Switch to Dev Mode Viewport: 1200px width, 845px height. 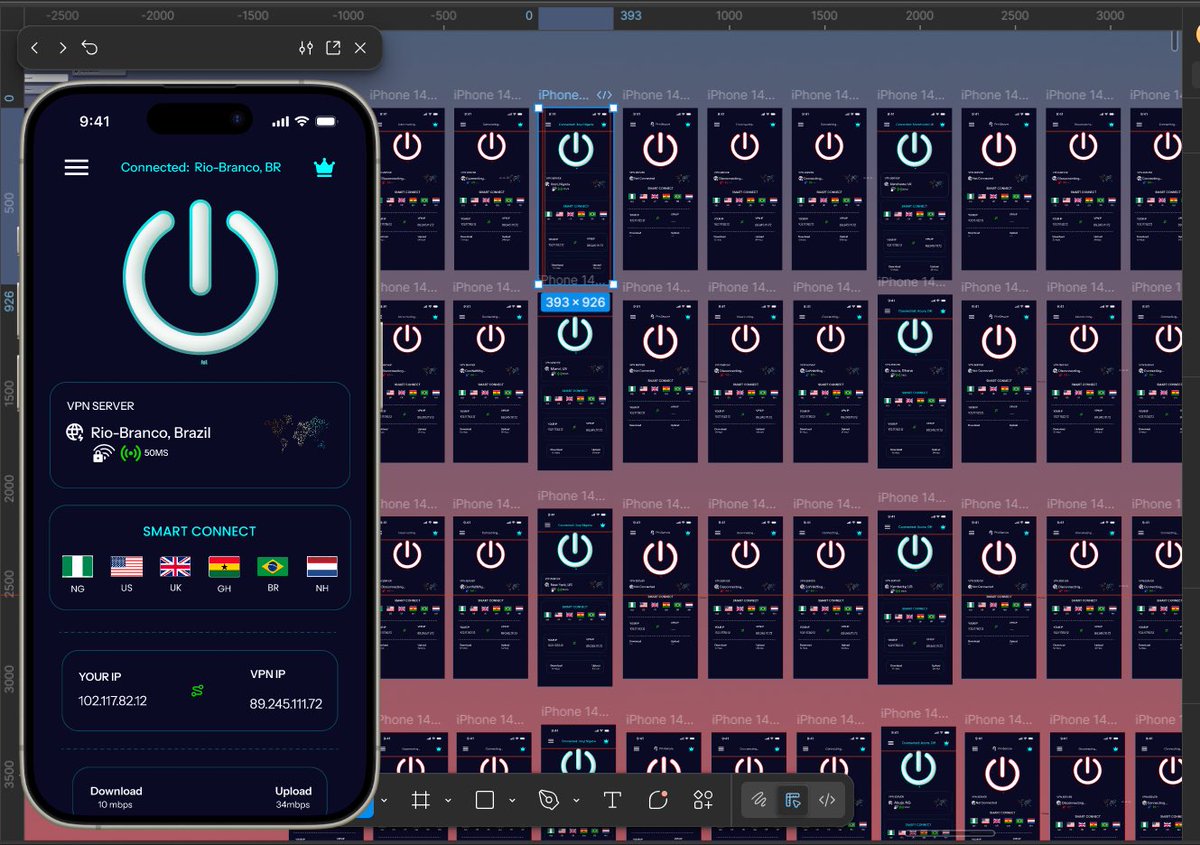[x=827, y=800]
